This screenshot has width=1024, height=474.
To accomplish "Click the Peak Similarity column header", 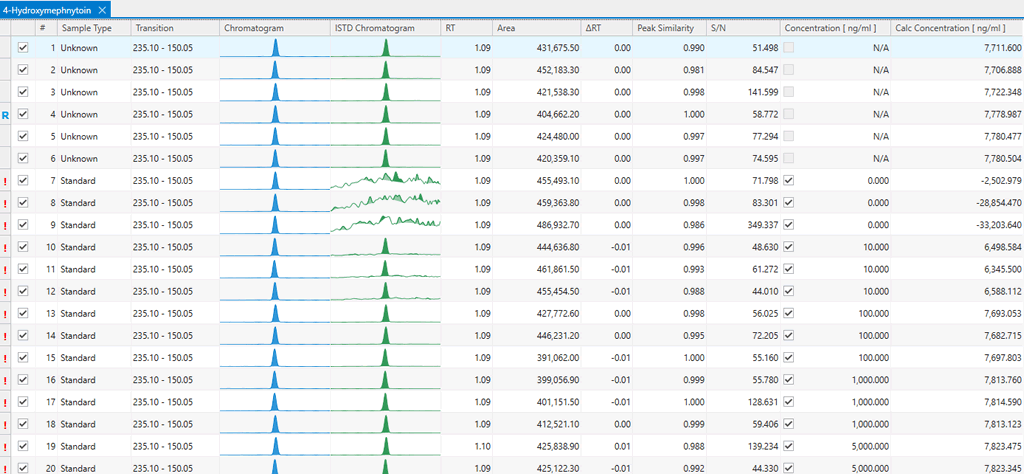I will pos(669,28).
